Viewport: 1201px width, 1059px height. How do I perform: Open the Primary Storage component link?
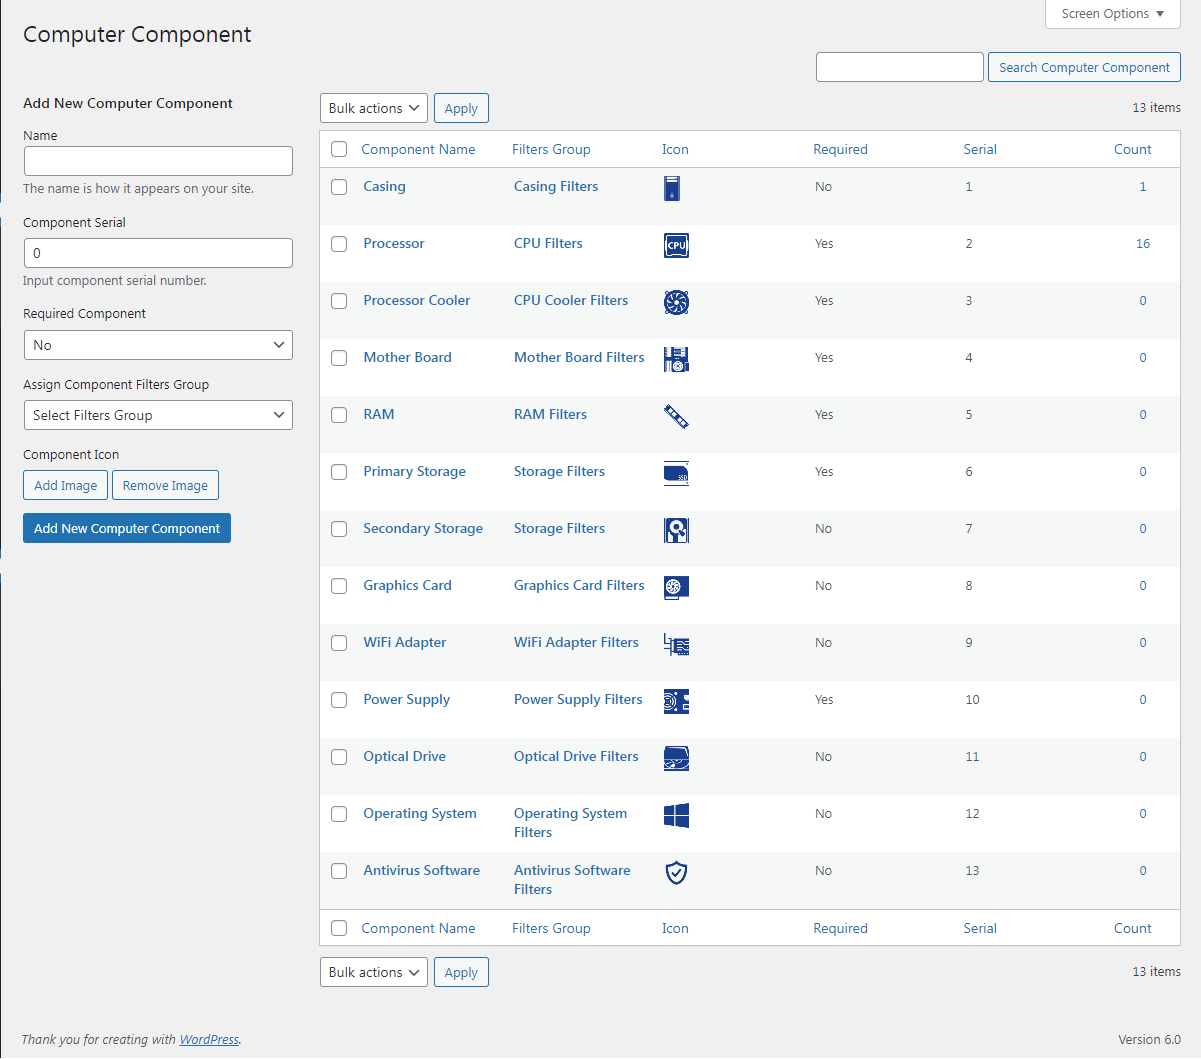click(415, 471)
